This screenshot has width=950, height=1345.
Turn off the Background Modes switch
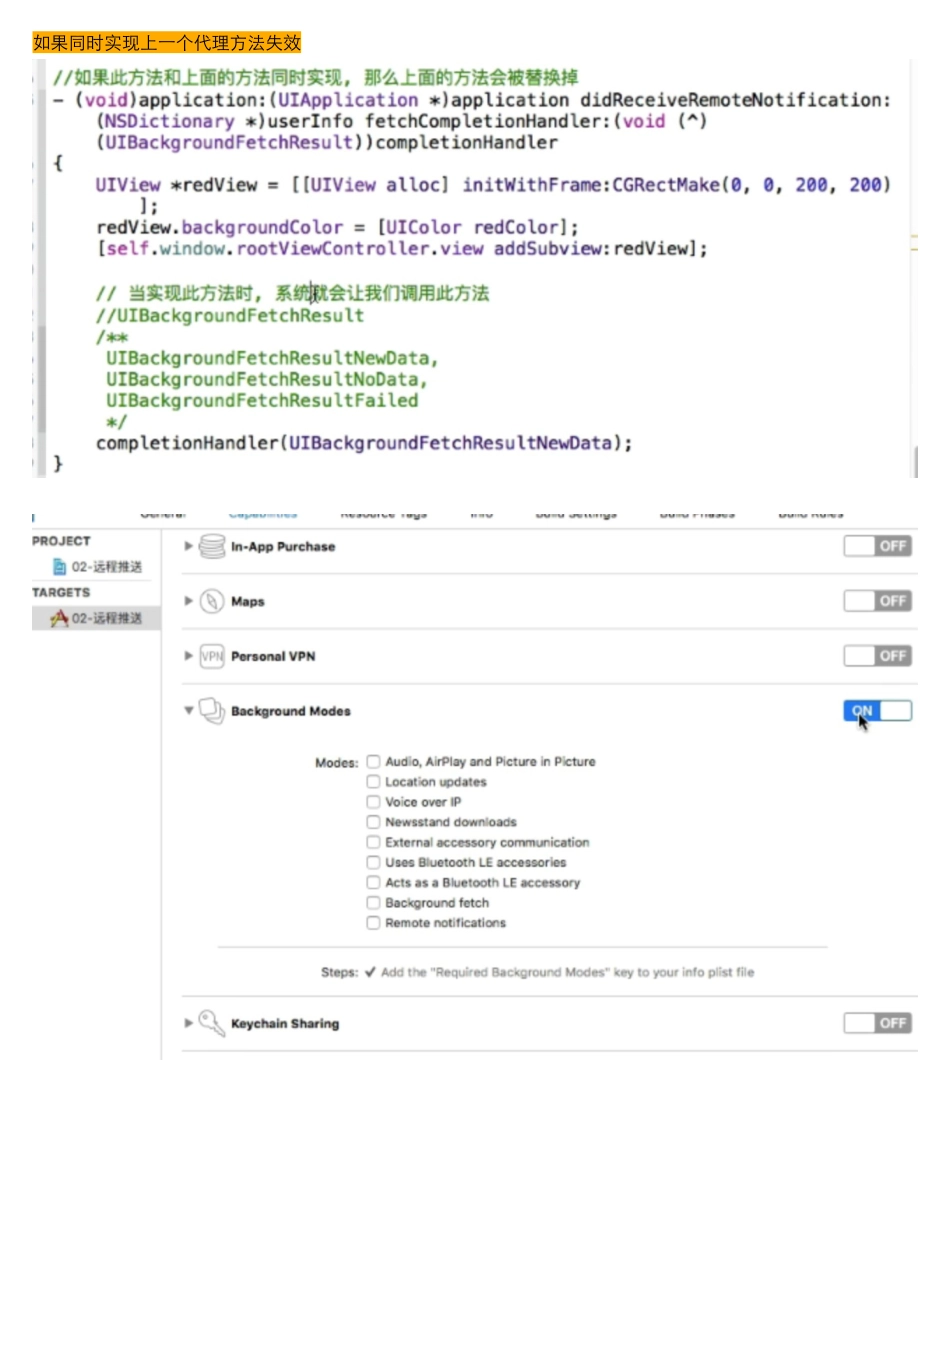[x=877, y=711]
